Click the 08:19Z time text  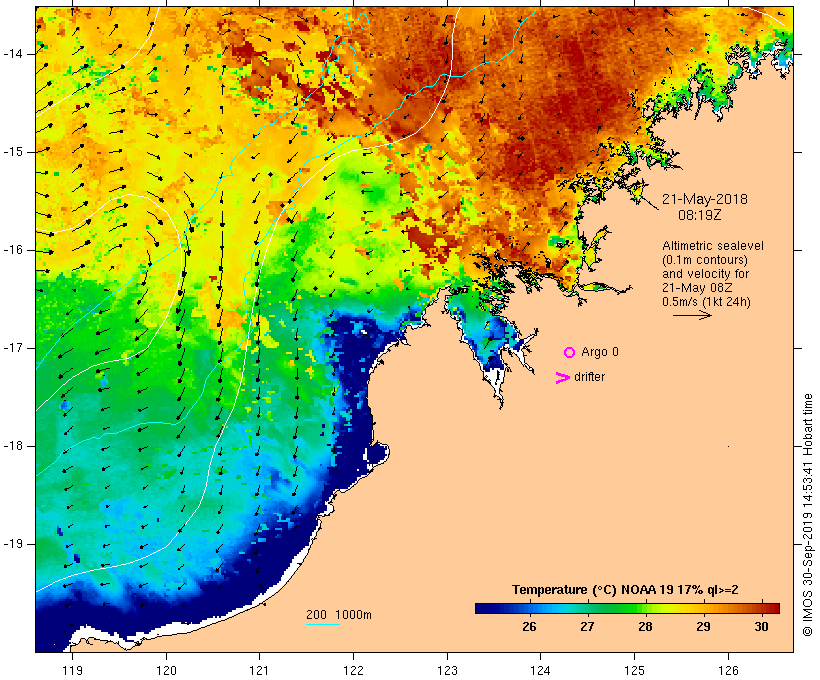[700, 215]
